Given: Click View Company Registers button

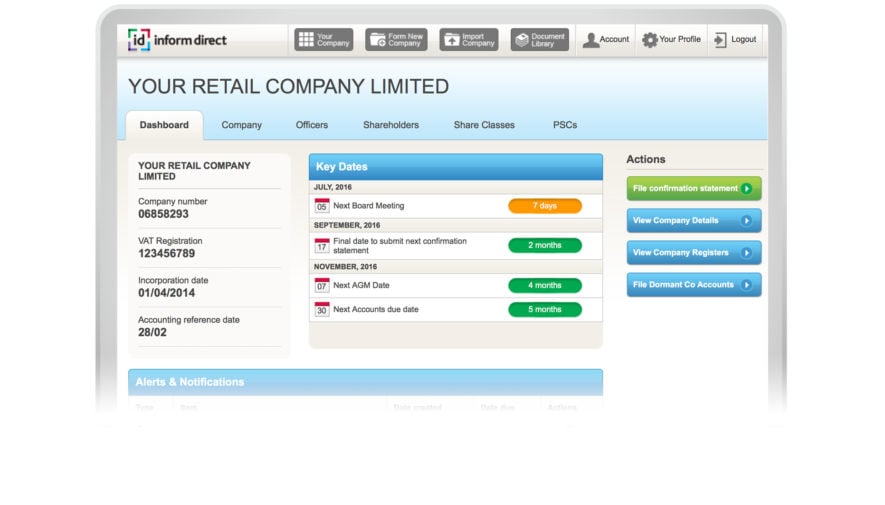Looking at the screenshot, I should [x=693, y=253].
